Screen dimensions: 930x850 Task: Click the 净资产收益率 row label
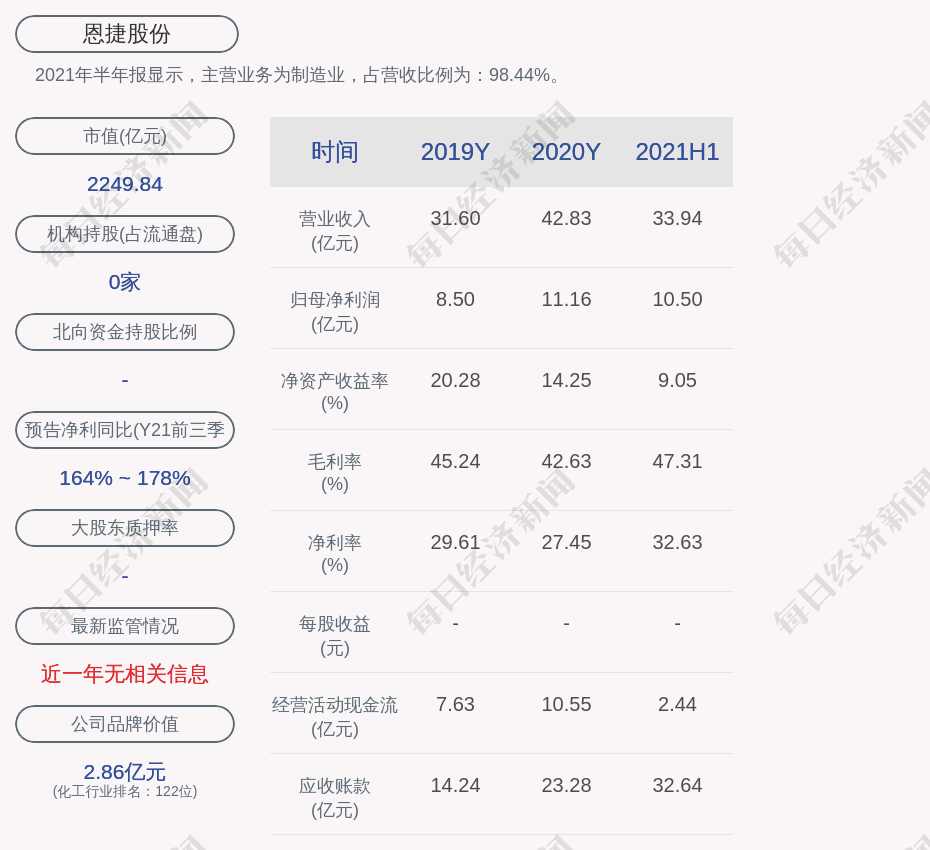tap(335, 392)
